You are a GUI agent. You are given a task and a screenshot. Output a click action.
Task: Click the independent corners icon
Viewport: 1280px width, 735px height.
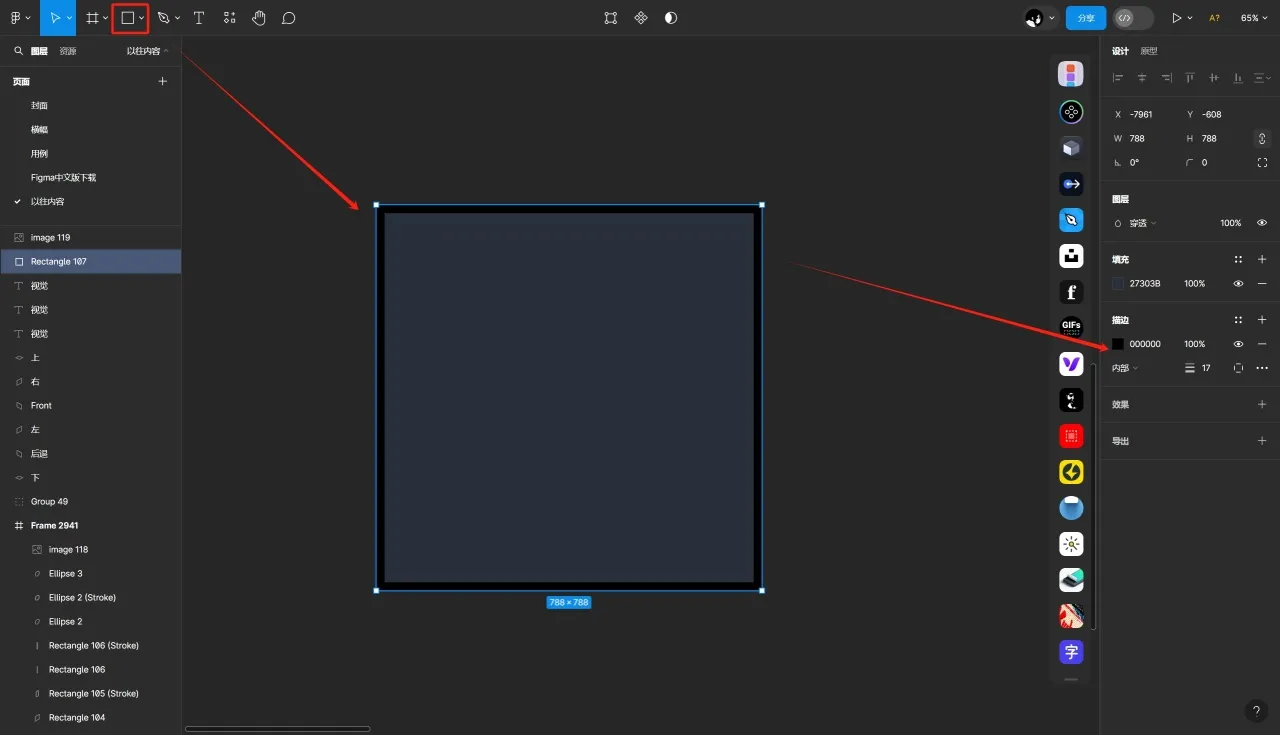1262,163
